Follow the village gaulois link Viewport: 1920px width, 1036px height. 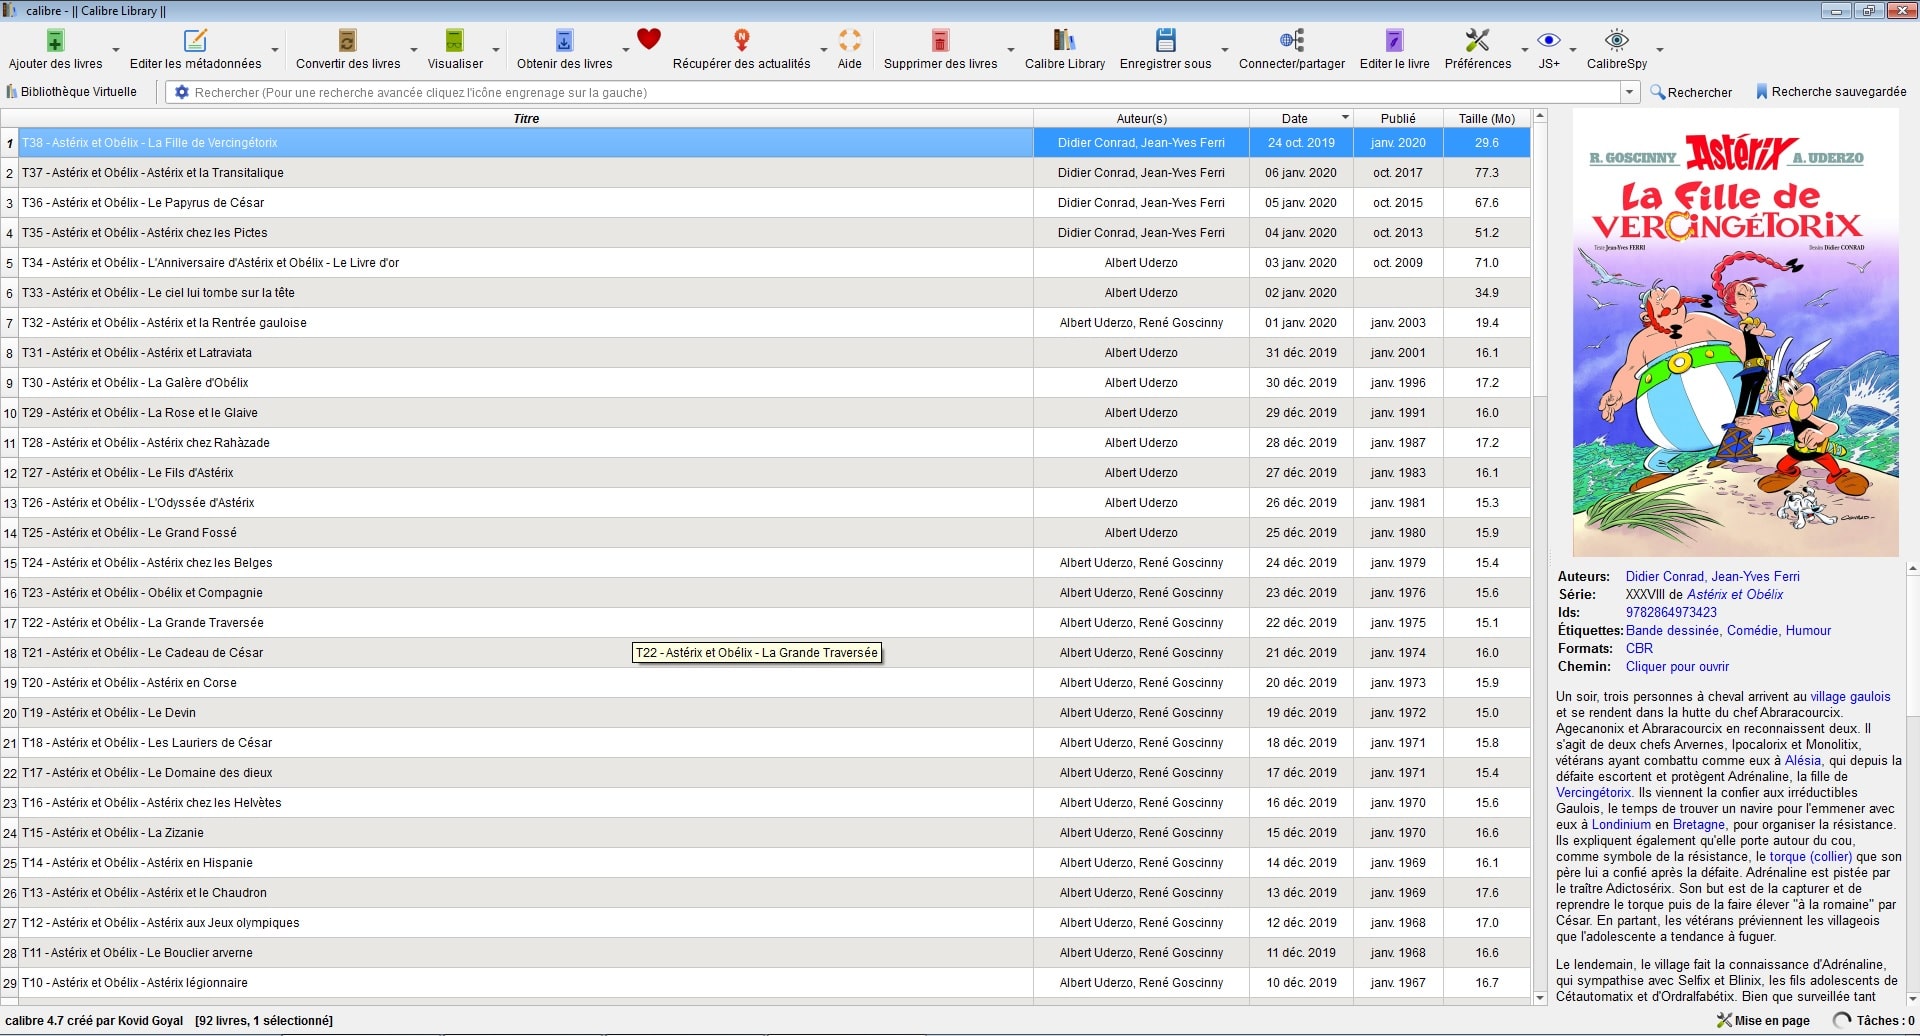click(1850, 696)
